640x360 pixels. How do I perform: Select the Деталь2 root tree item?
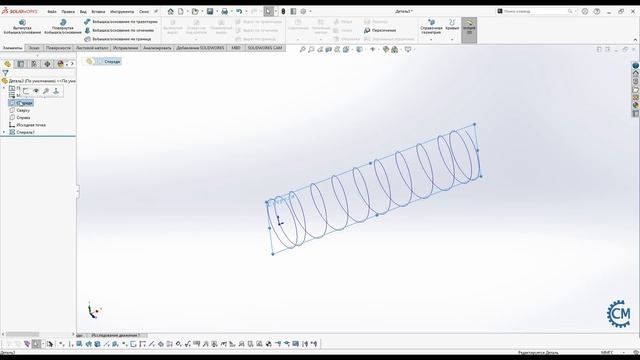coord(39,81)
